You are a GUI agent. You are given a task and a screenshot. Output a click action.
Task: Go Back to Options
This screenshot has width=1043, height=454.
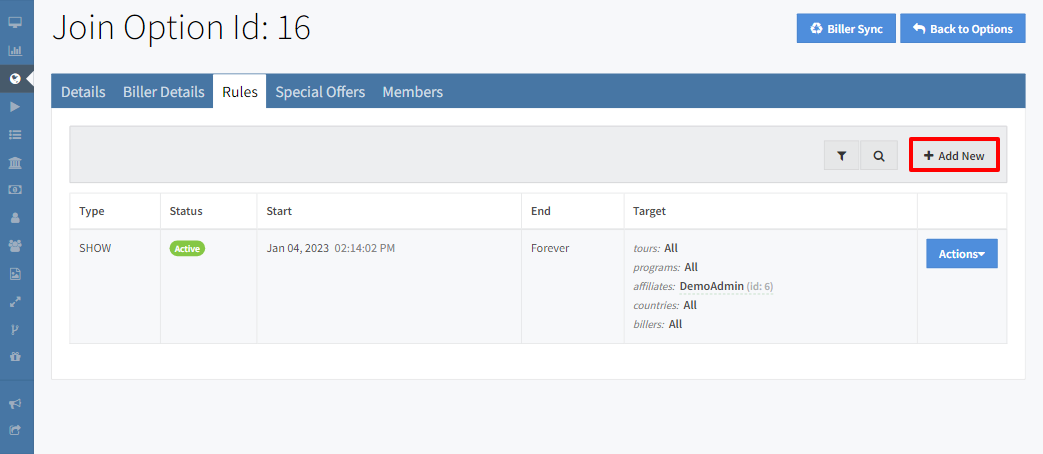point(962,29)
